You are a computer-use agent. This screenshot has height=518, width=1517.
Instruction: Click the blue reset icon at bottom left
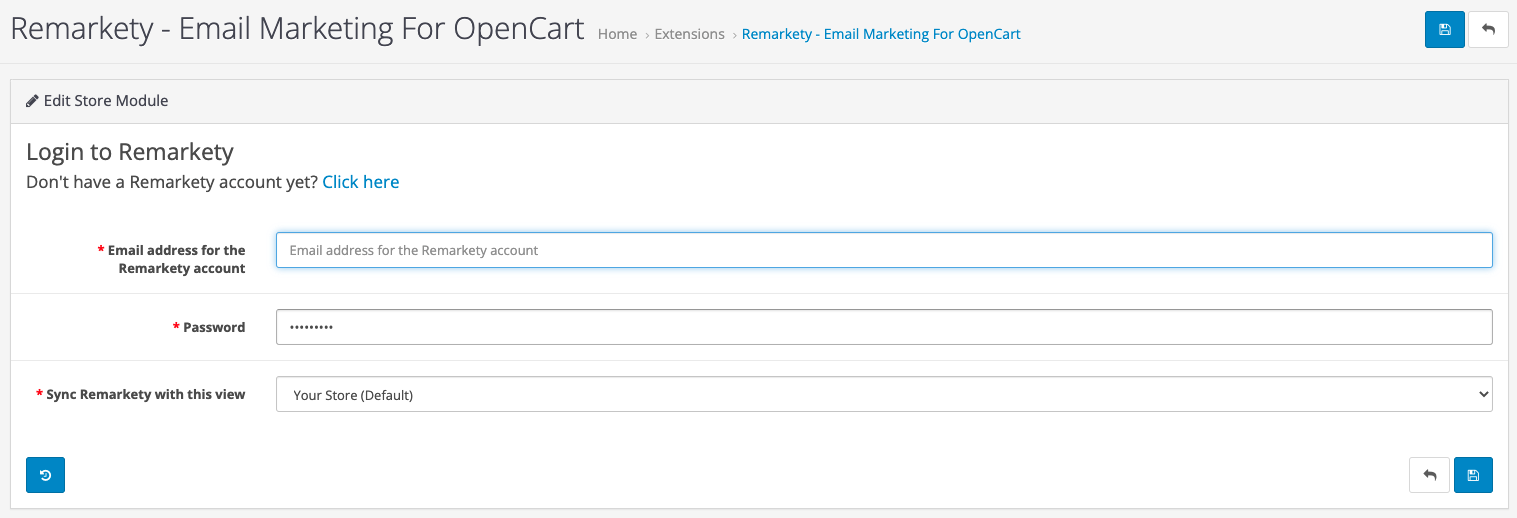click(45, 475)
